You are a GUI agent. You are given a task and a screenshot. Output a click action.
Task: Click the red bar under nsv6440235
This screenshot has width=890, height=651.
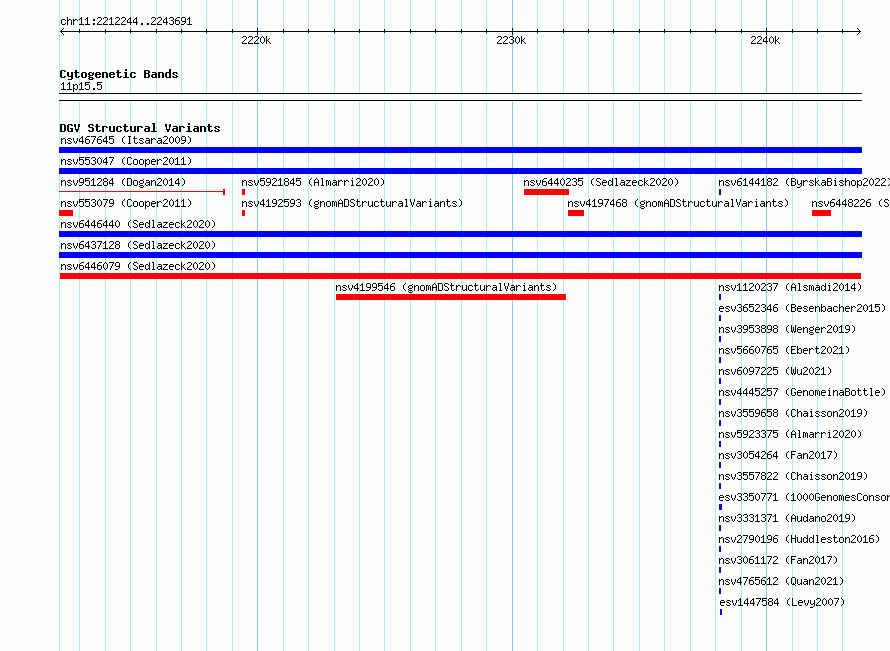pos(546,192)
